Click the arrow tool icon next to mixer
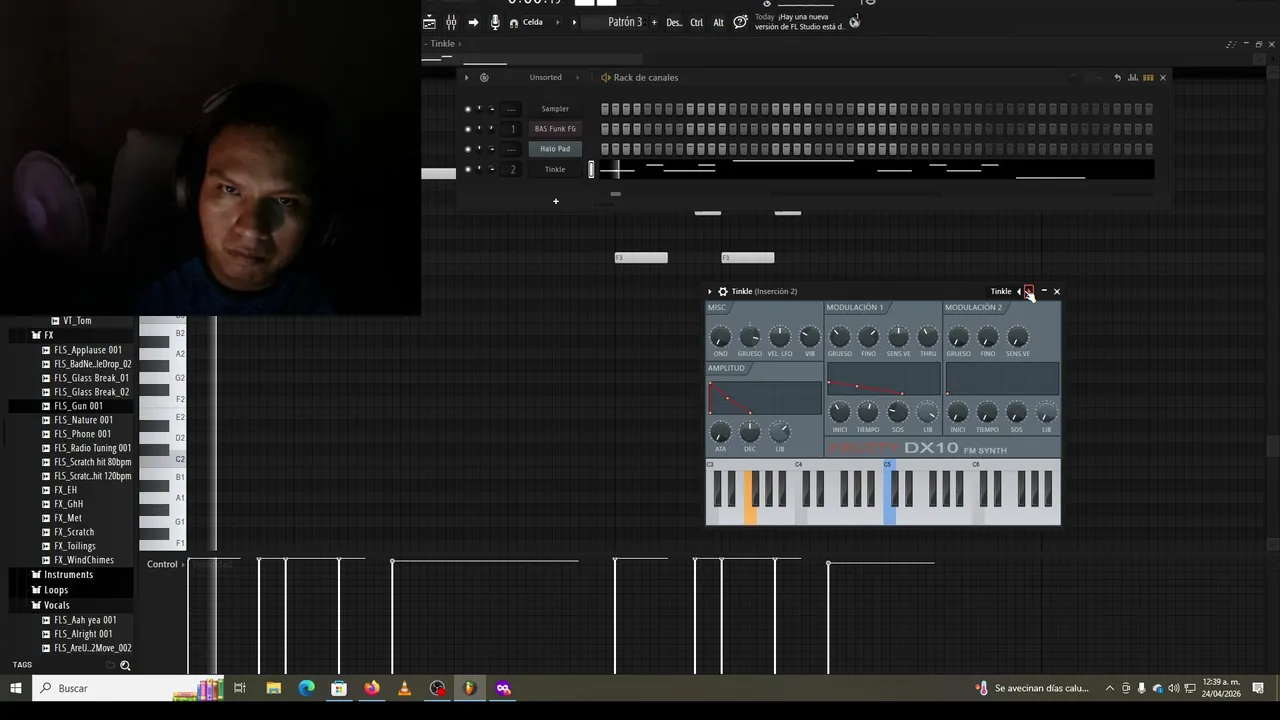This screenshot has height=720, width=1280. 473,22
